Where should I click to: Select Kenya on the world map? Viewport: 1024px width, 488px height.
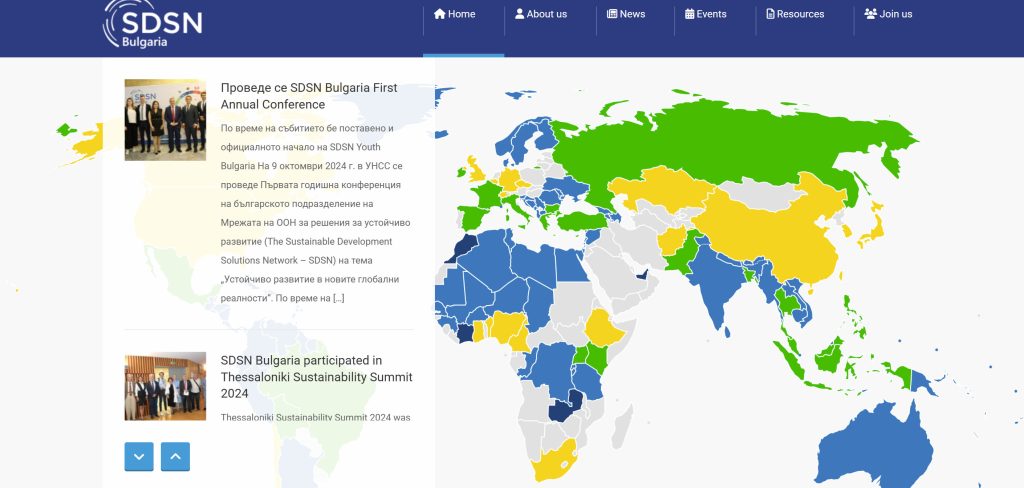(x=598, y=359)
